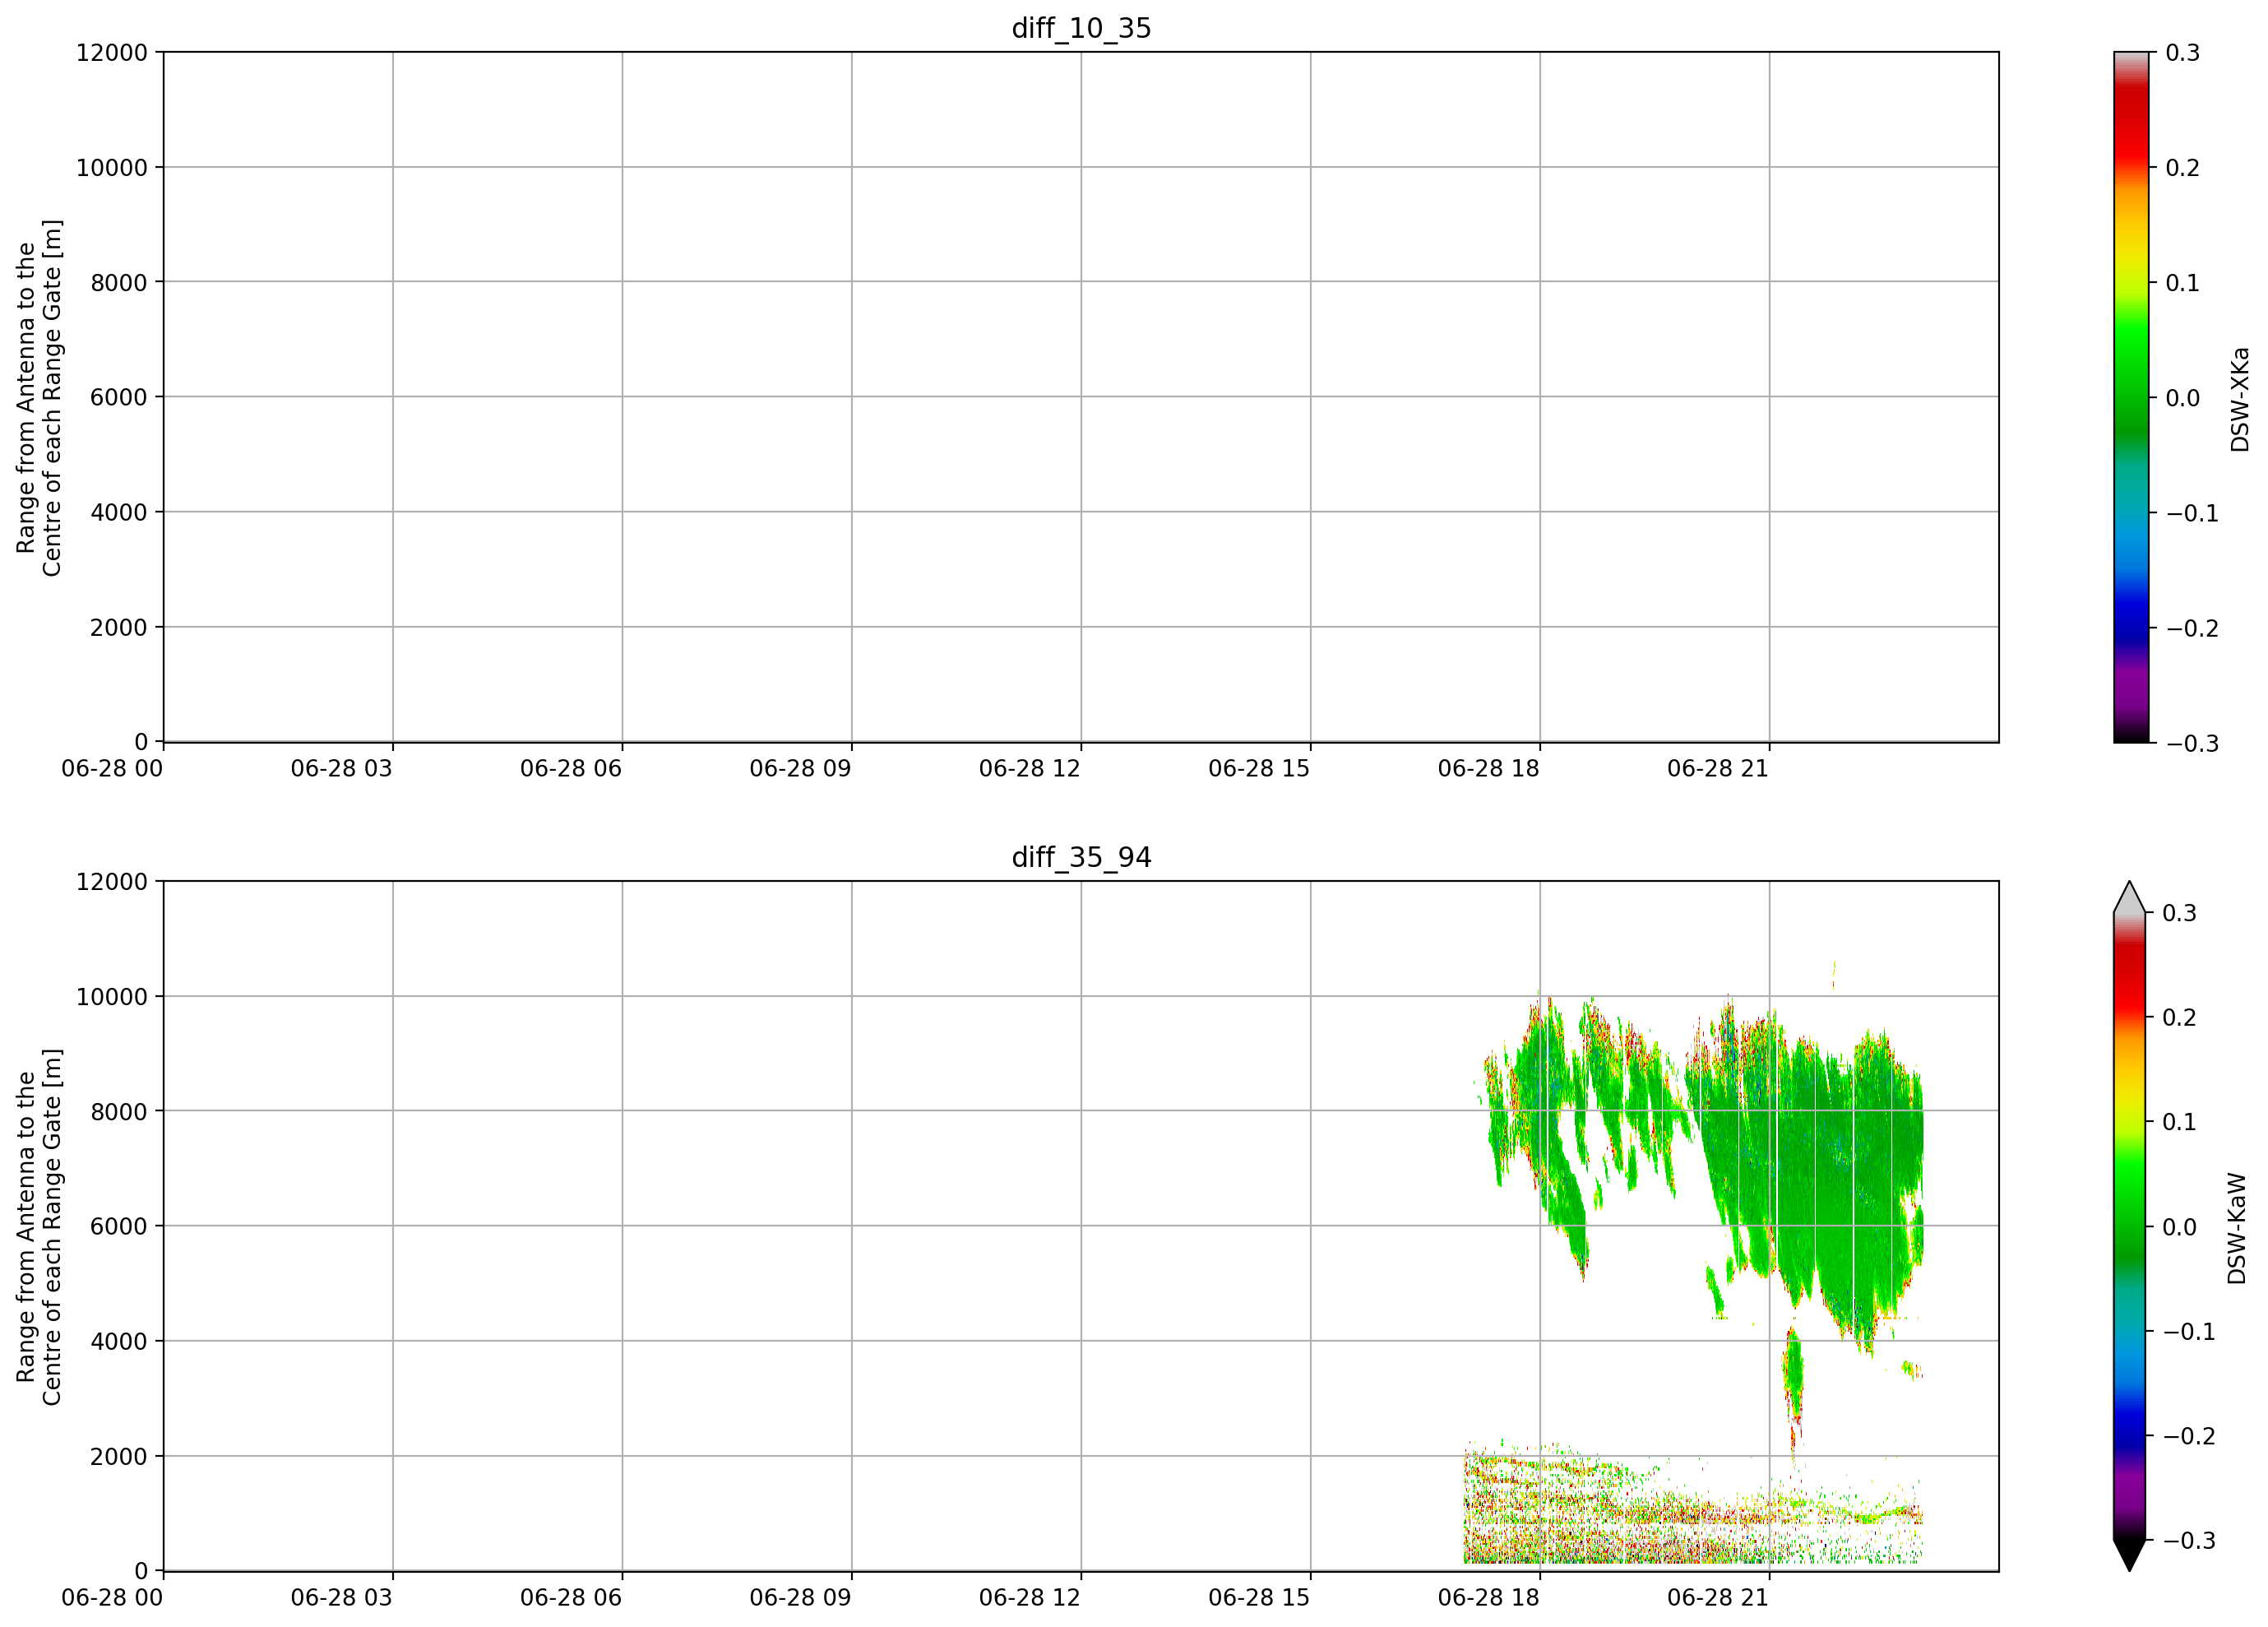The width and height of the screenshot is (2268, 1627).
Task: Click the y-axis range label of the diff_10_35 plot
Action: point(39,398)
